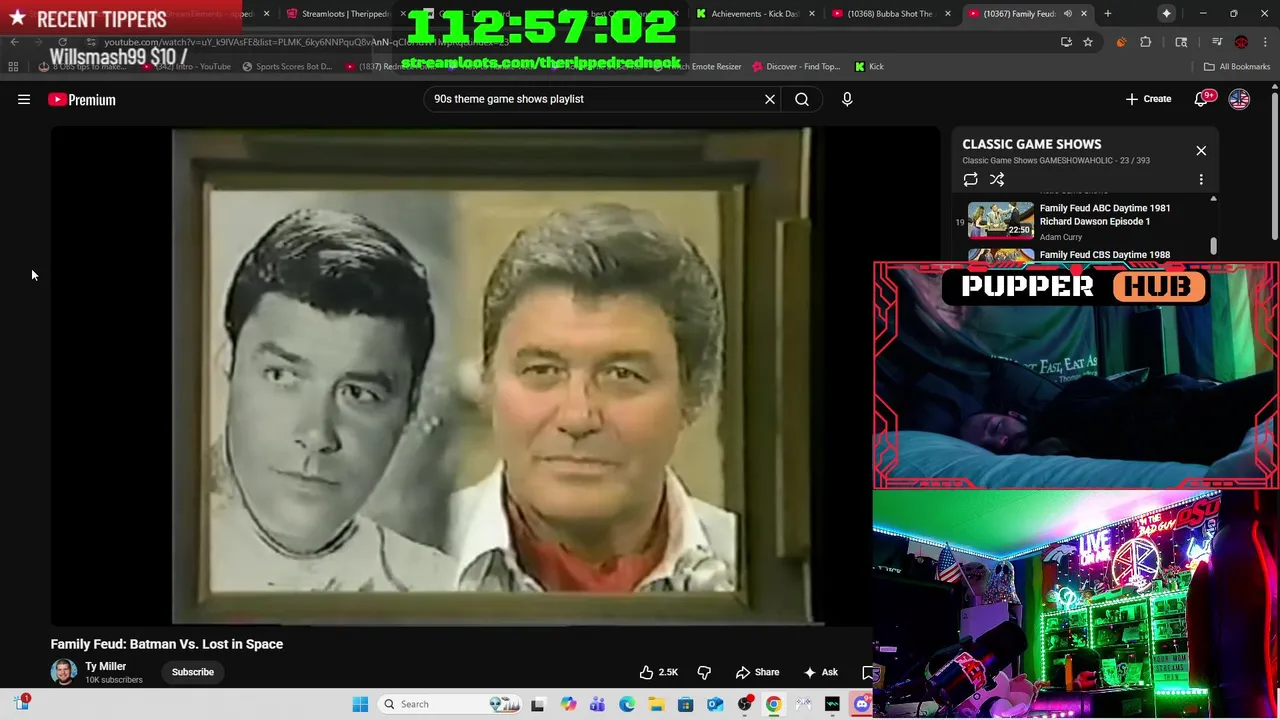Click the orange extension icon in toolbar

tap(1121, 42)
